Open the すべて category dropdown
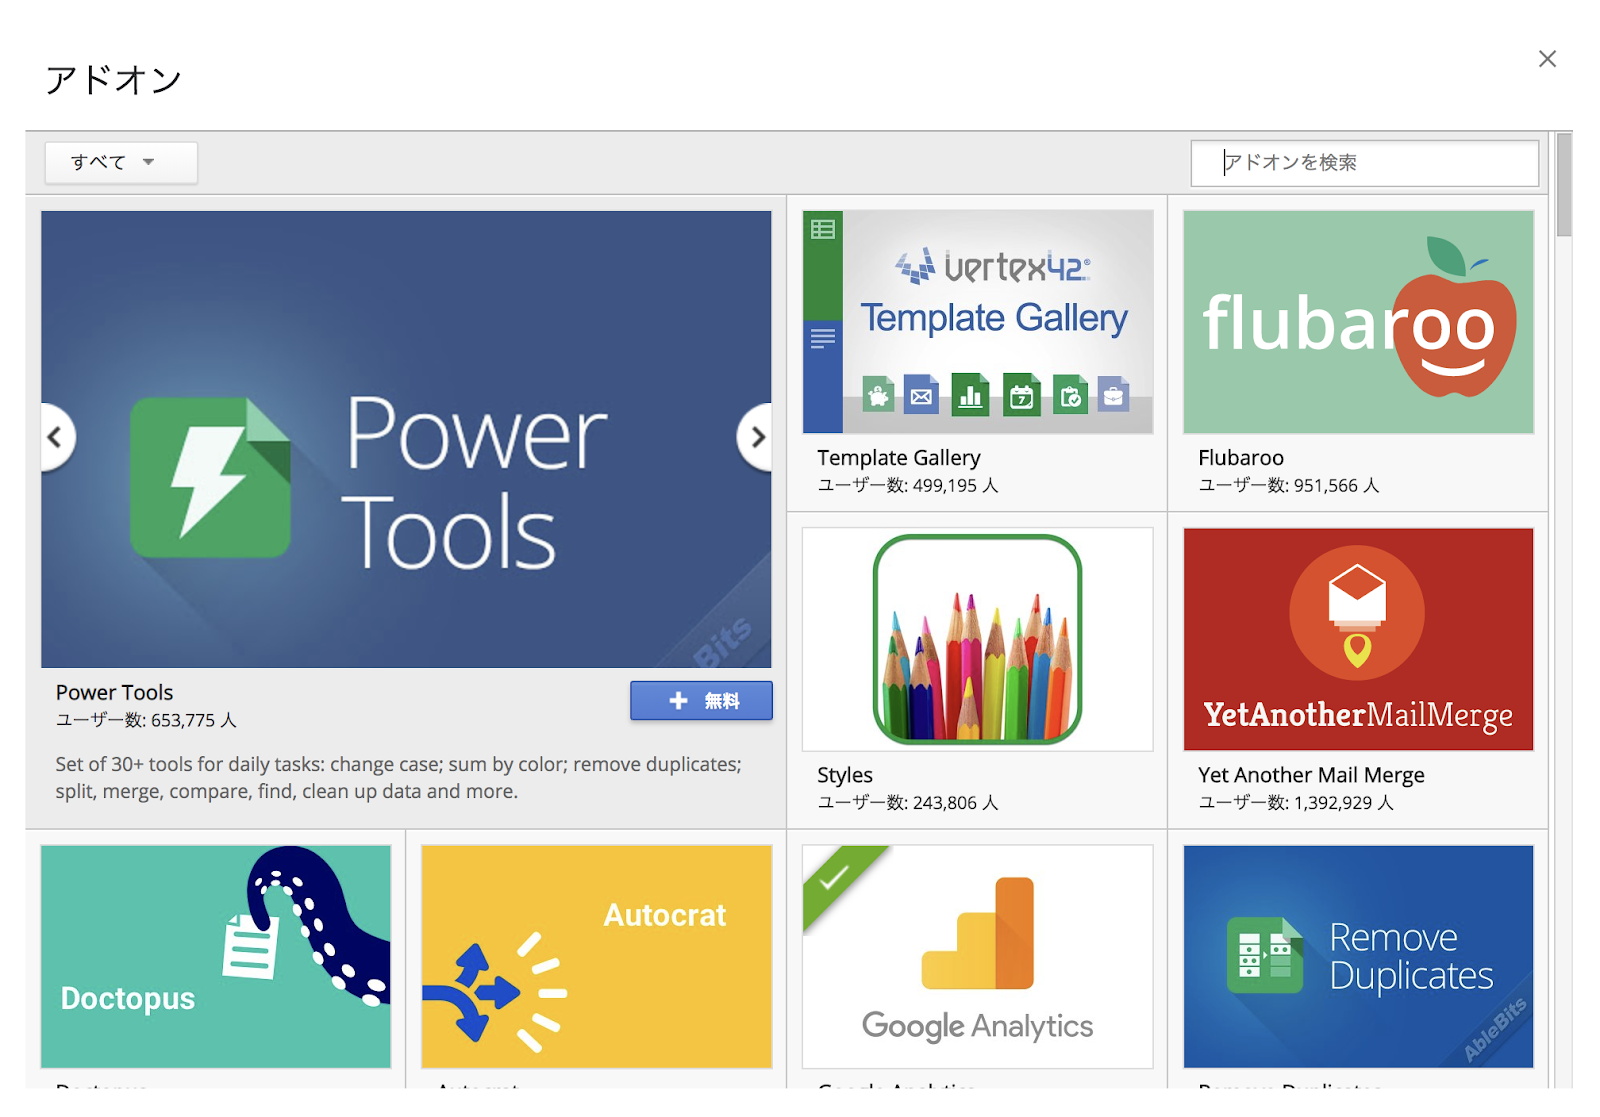Viewport: 1600px width, 1117px height. pos(121,162)
